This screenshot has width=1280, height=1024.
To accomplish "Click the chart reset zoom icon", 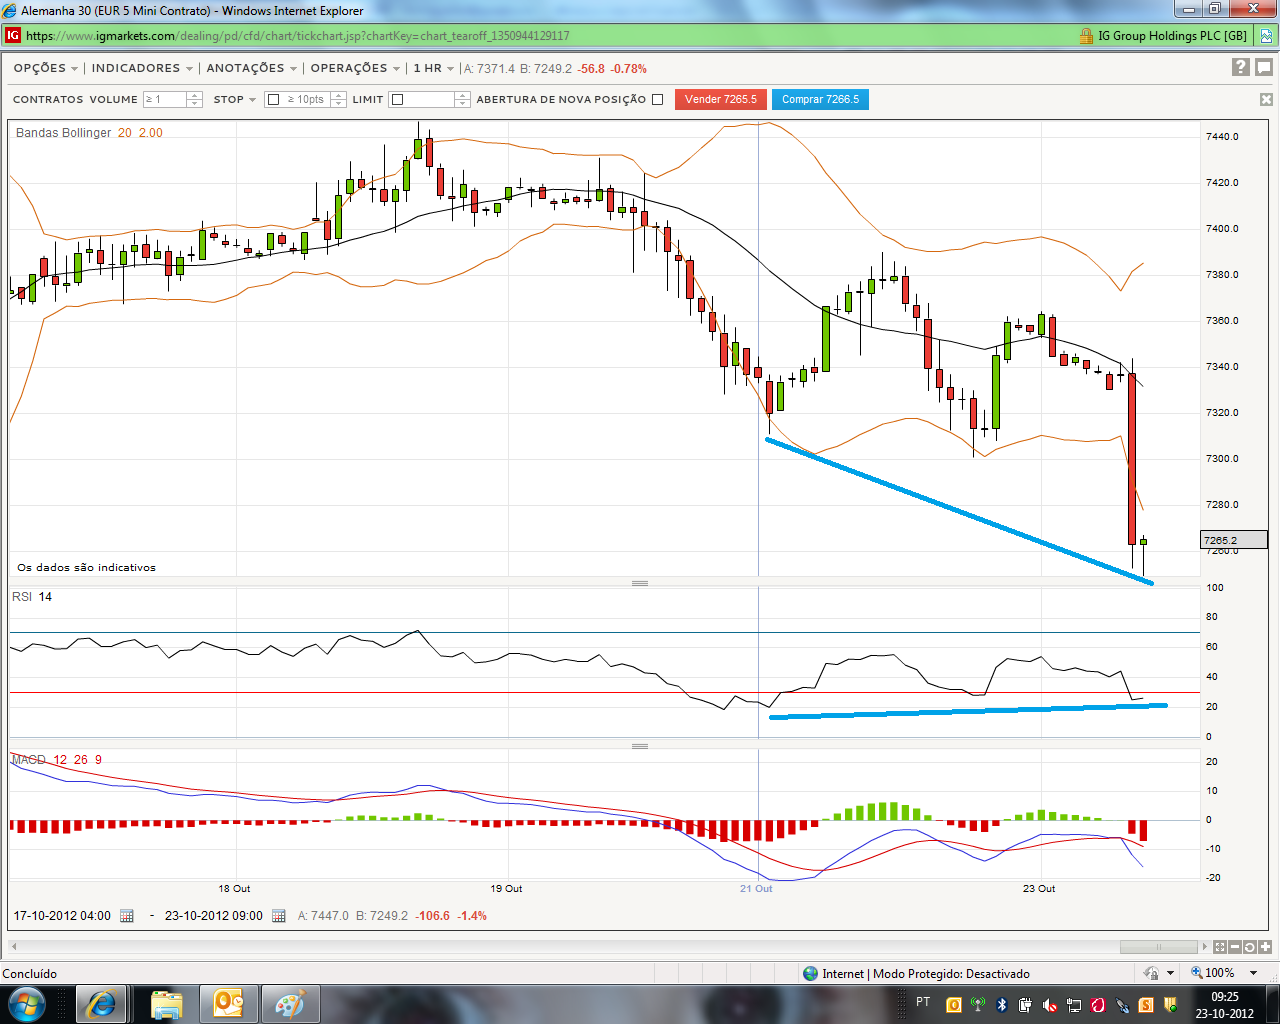I will pos(1250,946).
